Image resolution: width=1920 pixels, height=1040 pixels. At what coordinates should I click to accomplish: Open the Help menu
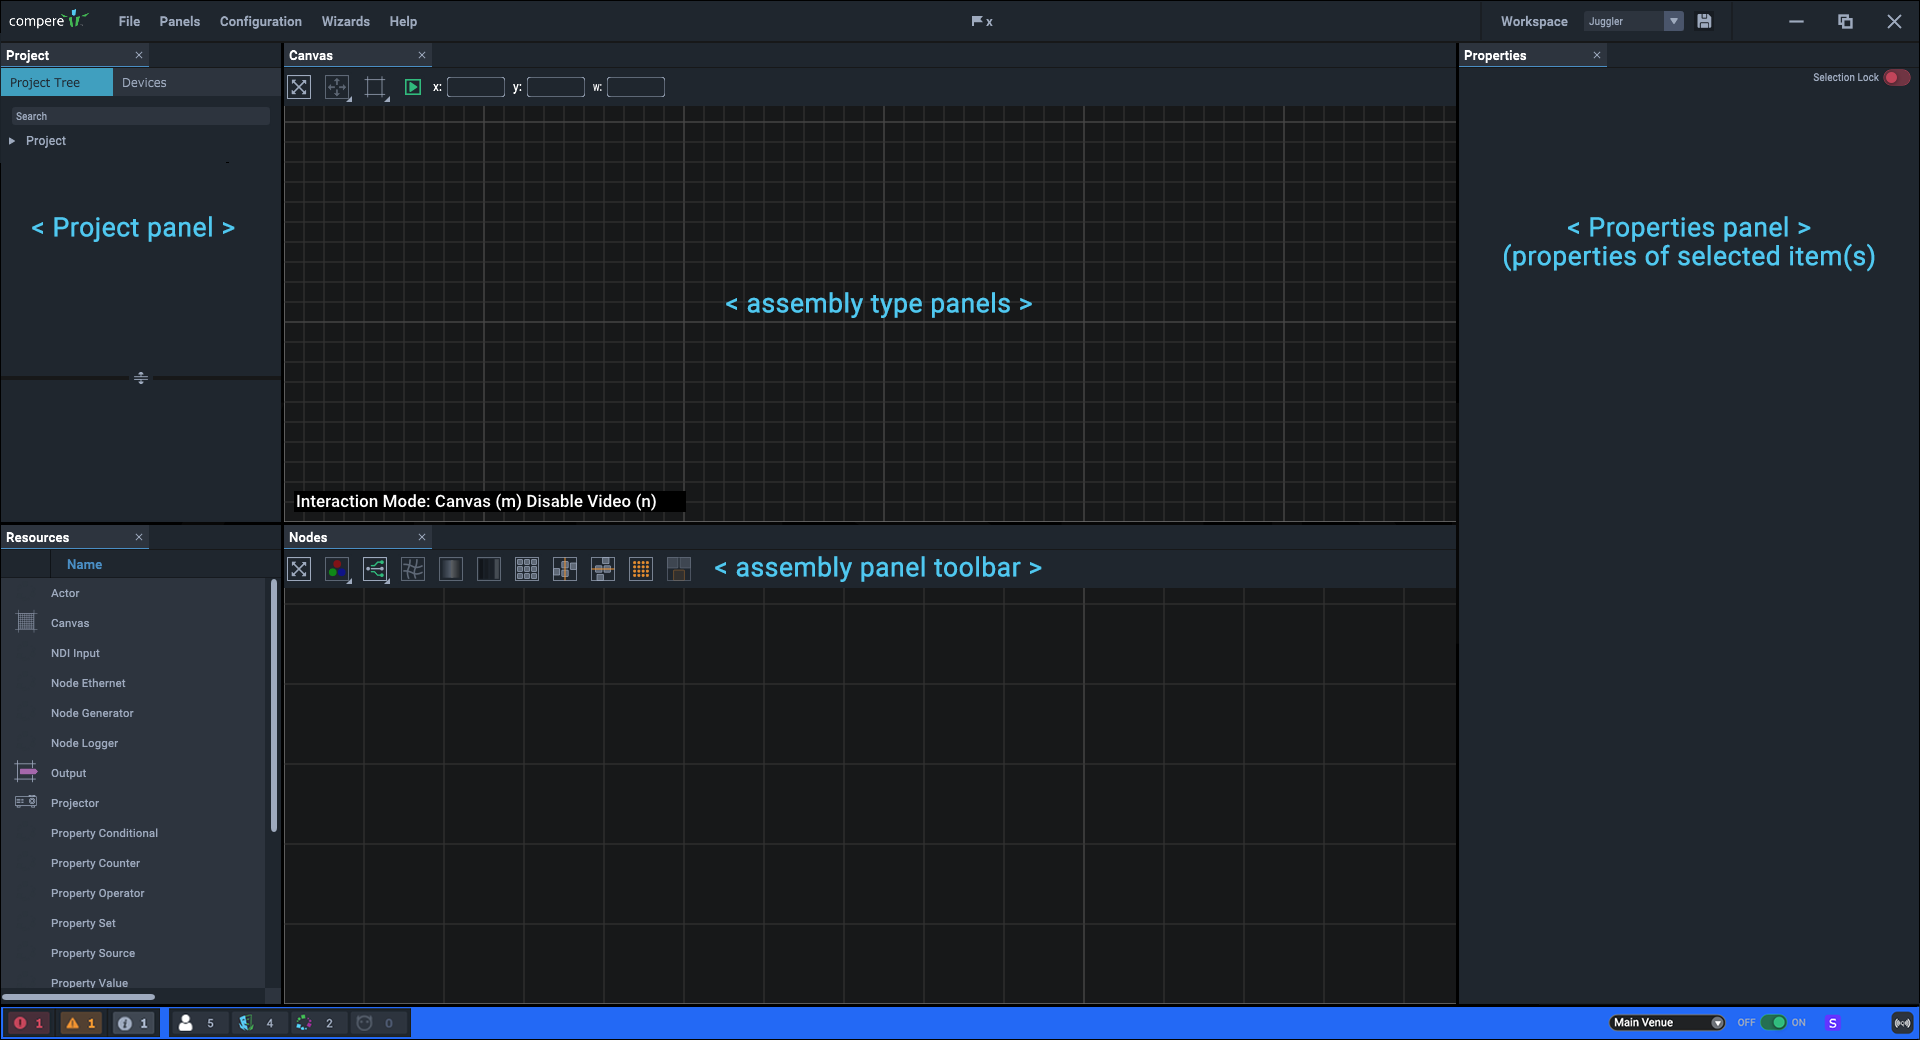[x=403, y=21]
